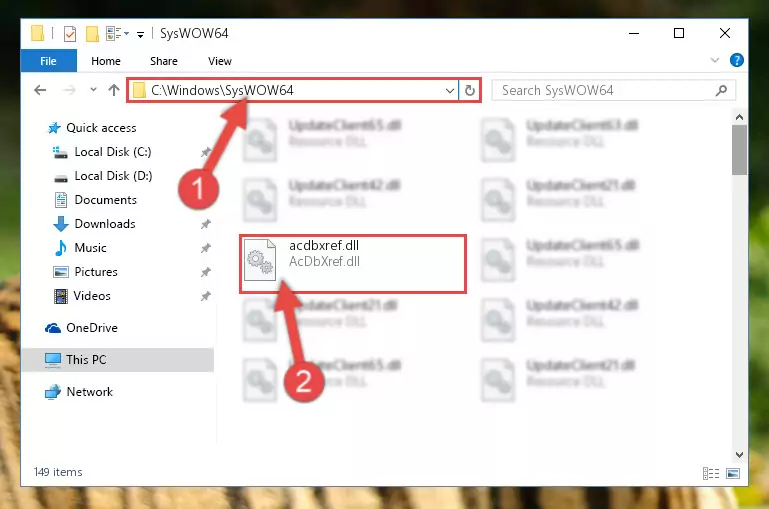The image size is (769, 509).
Task: Open Music in the sidebar
Action: point(90,248)
